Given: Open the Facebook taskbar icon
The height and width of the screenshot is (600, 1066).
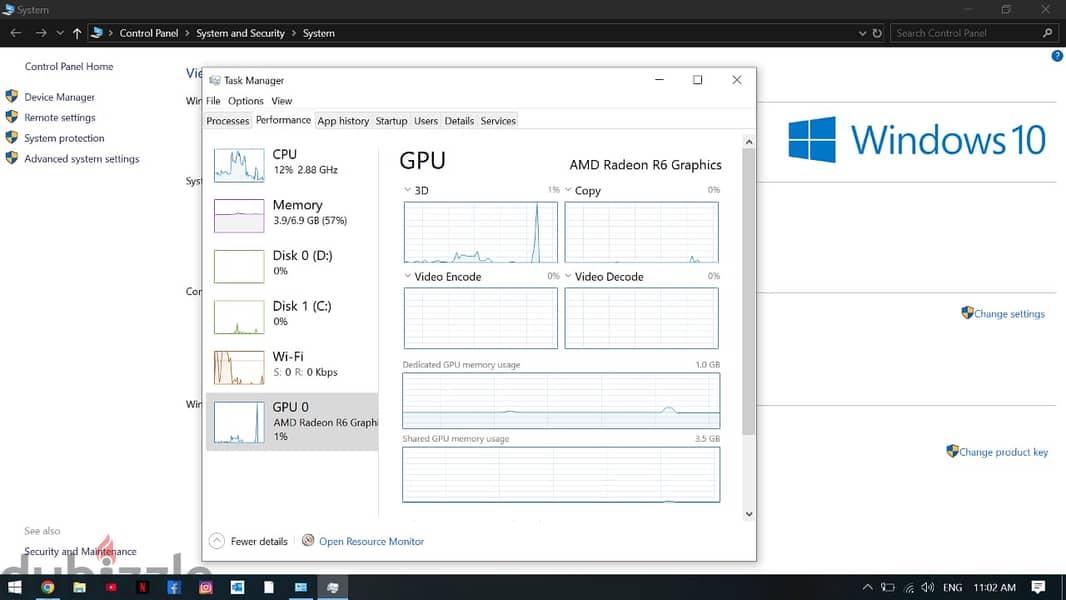Looking at the screenshot, I should coord(174,587).
